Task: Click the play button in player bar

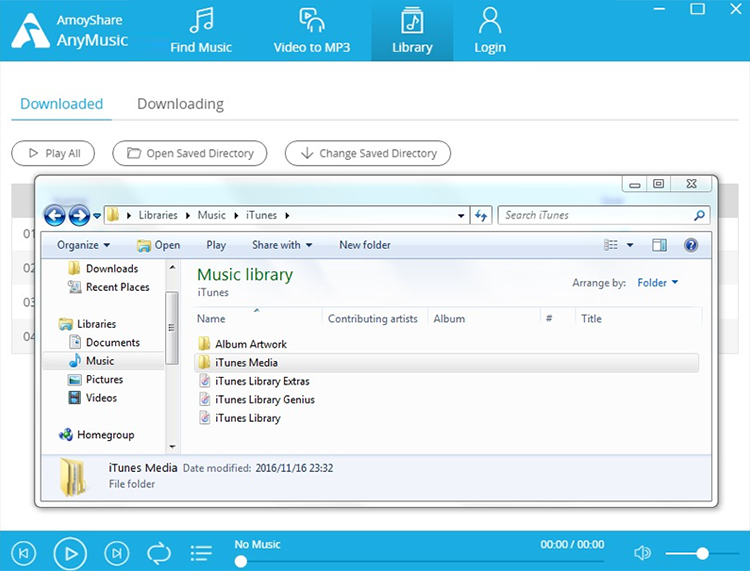Action: click(x=70, y=554)
